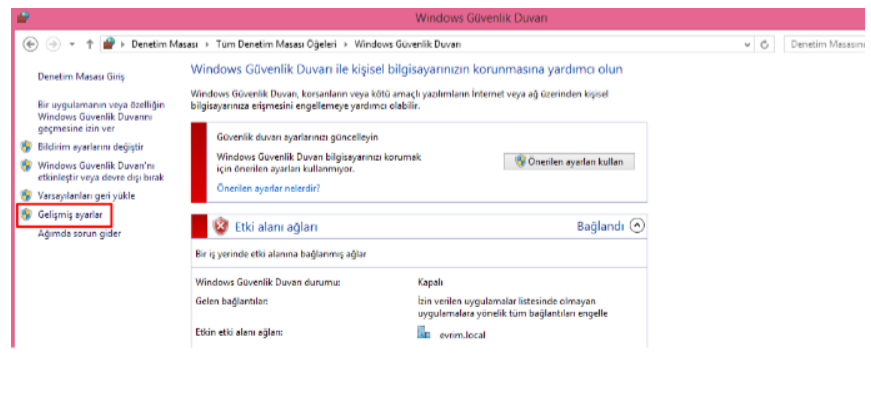Click the Bağlandı status text
Screen dimensions: 871x397
click(x=600, y=227)
